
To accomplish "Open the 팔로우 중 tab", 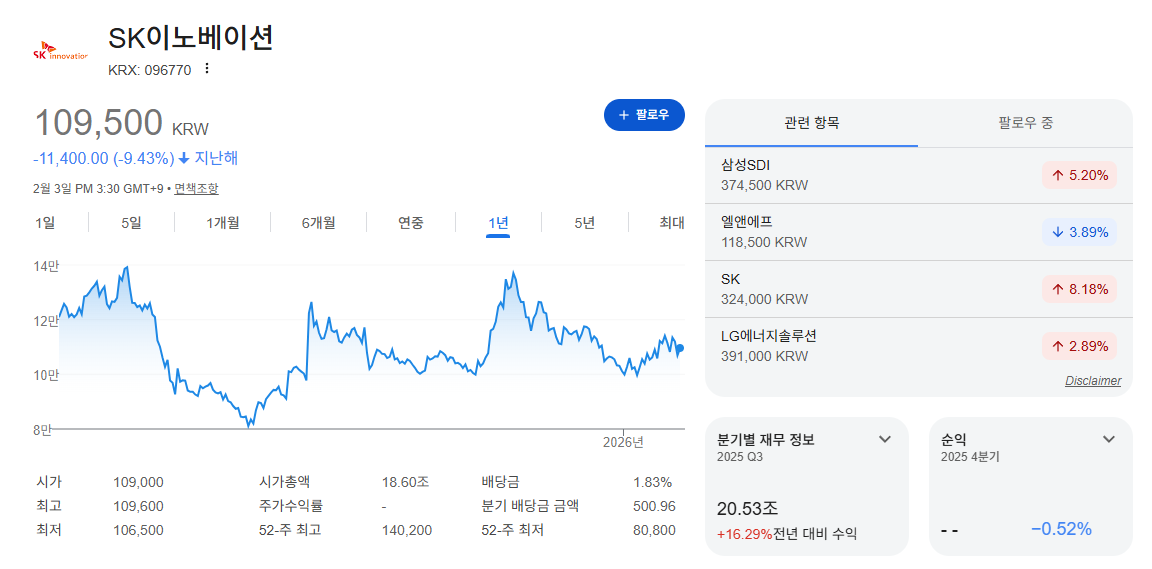I will (x=1026, y=123).
